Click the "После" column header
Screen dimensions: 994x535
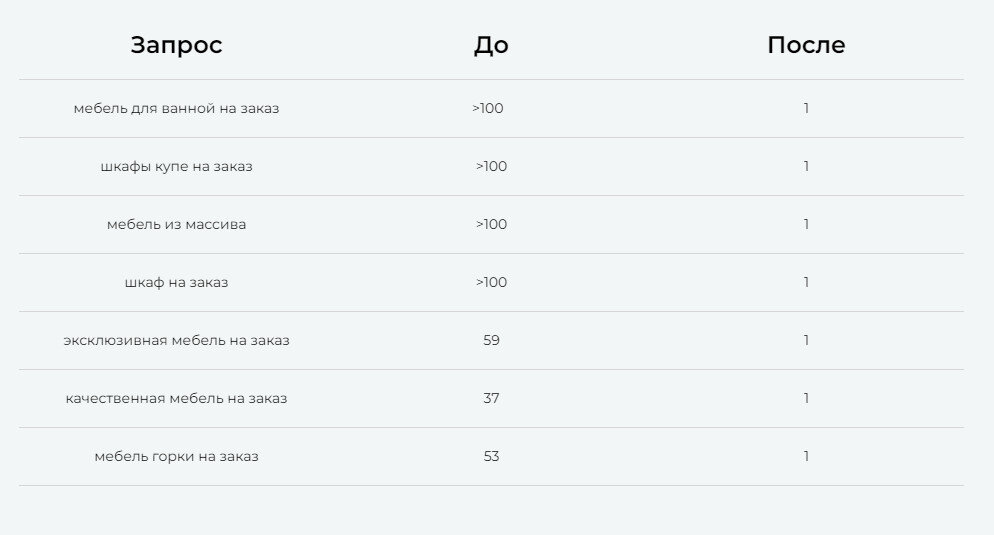tap(806, 45)
